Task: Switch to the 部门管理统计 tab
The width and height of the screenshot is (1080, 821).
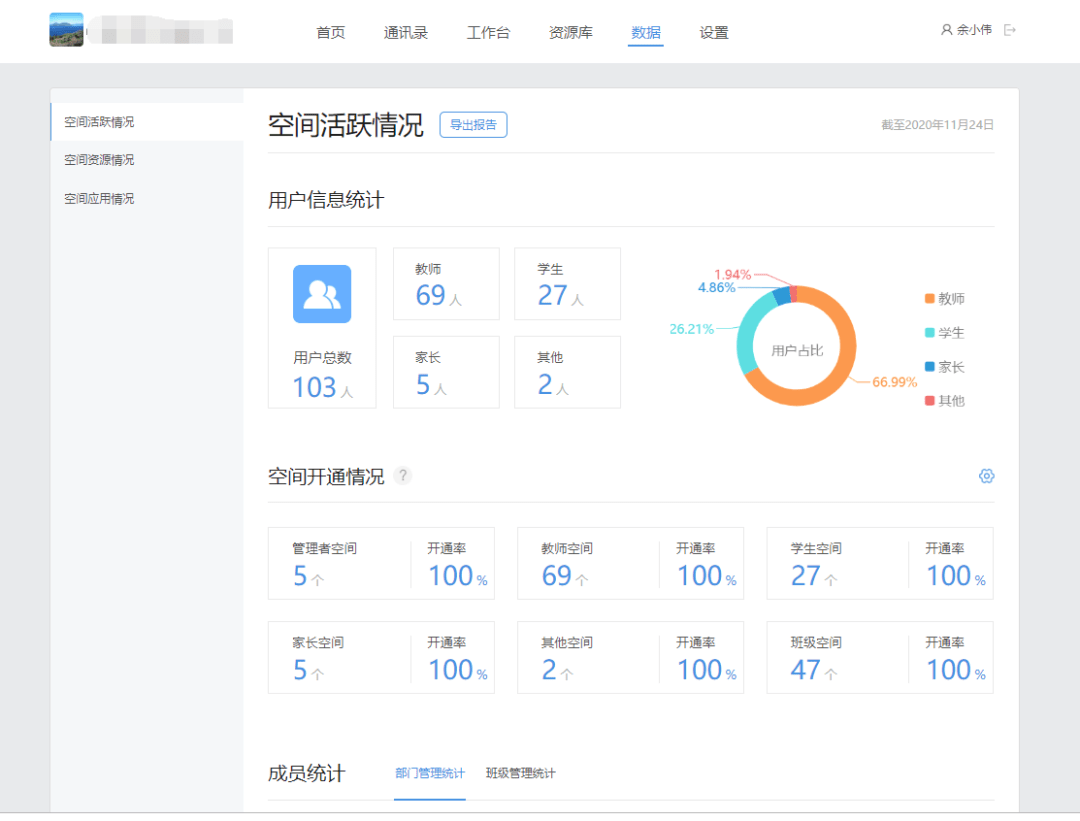Action: point(430,773)
